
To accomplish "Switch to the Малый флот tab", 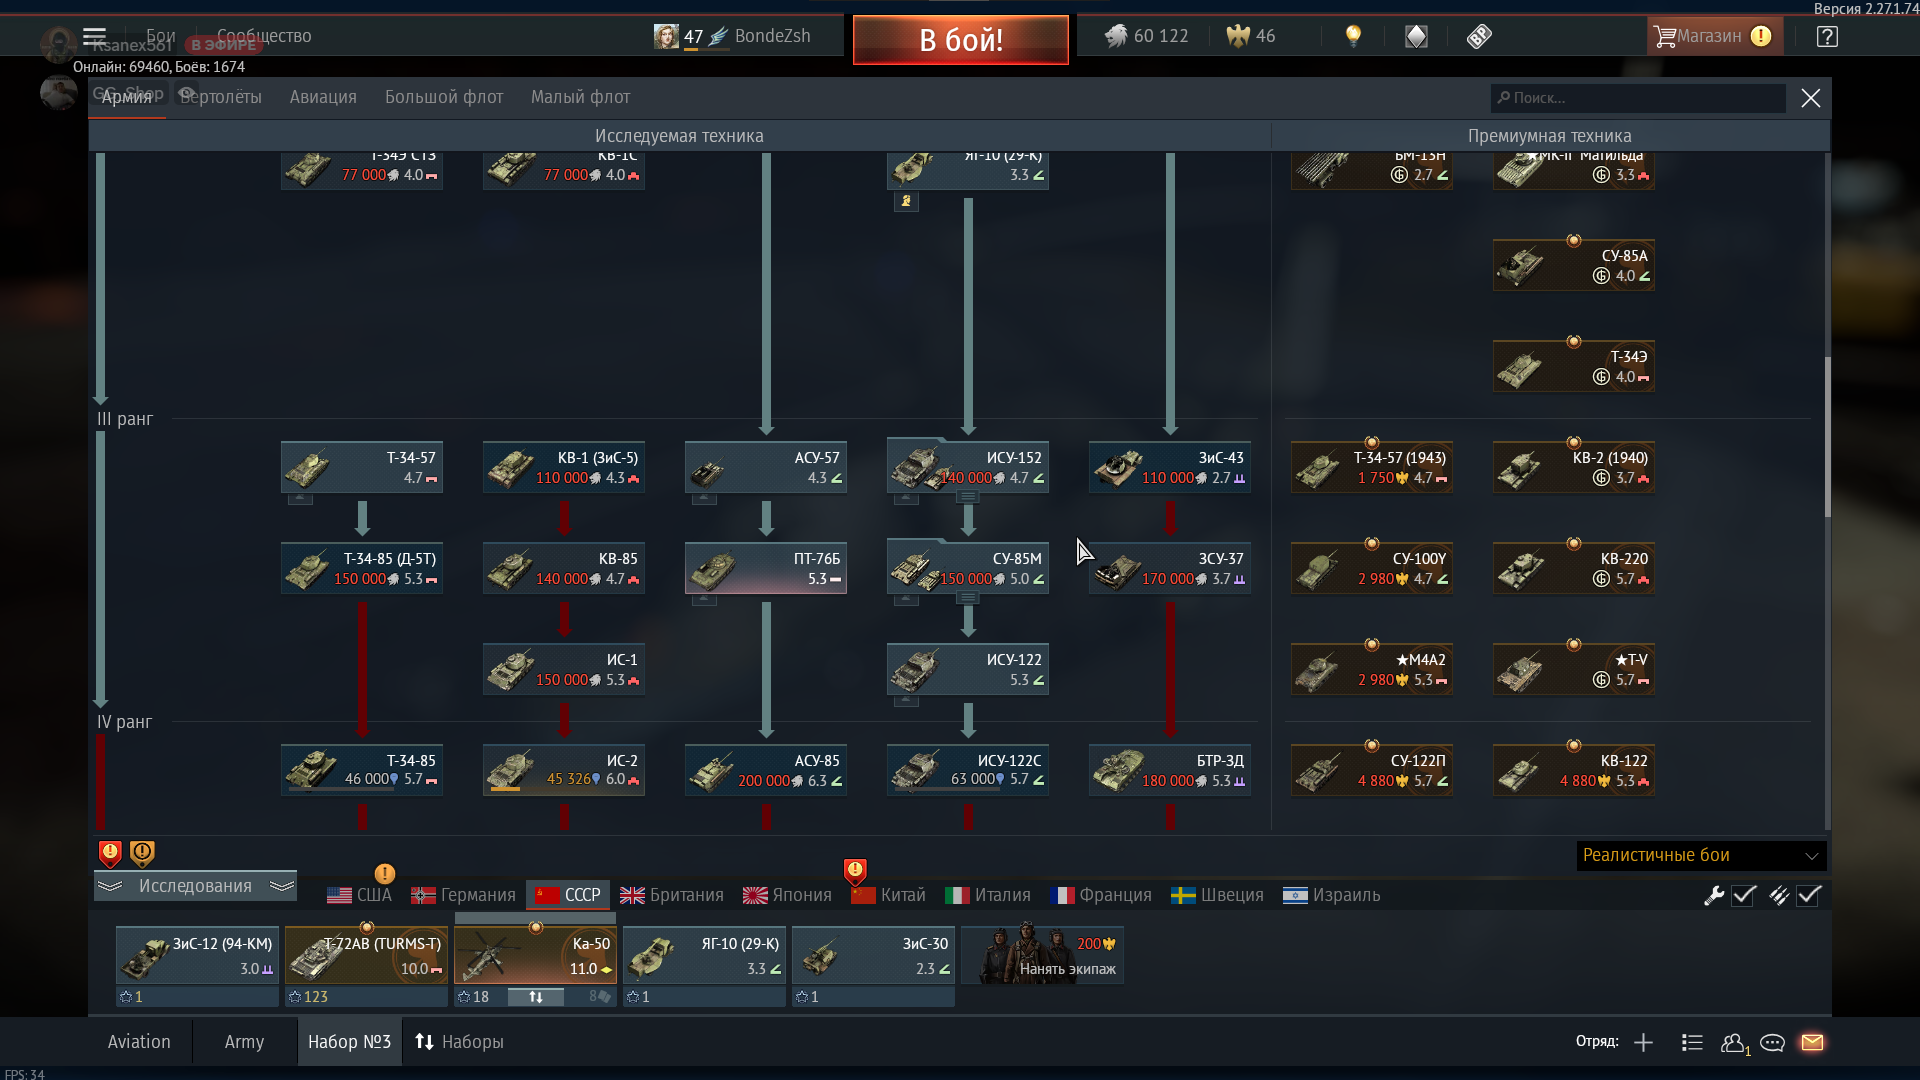I will (580, 97).
